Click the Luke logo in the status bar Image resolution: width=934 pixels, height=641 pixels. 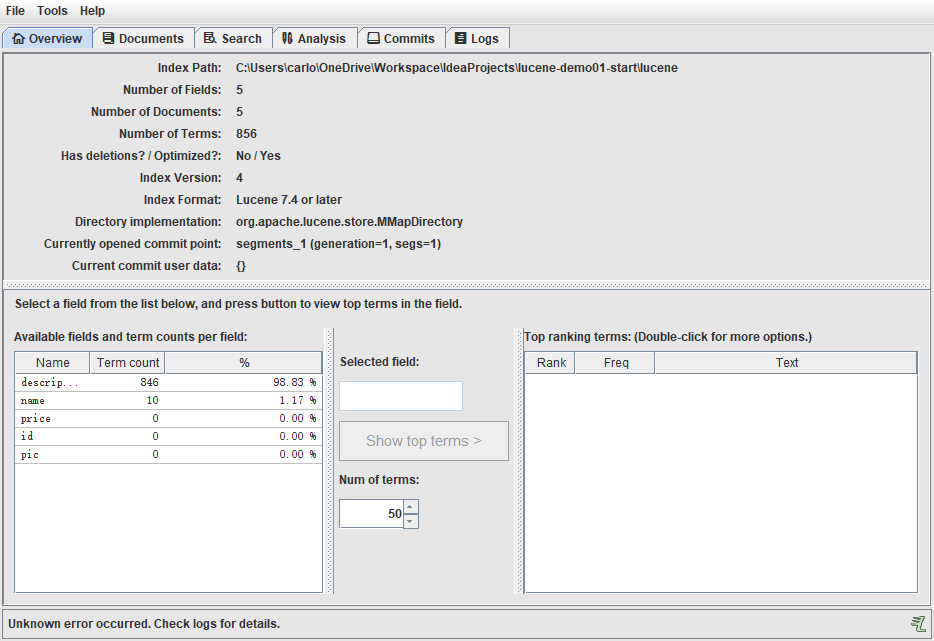click(918, 624)
